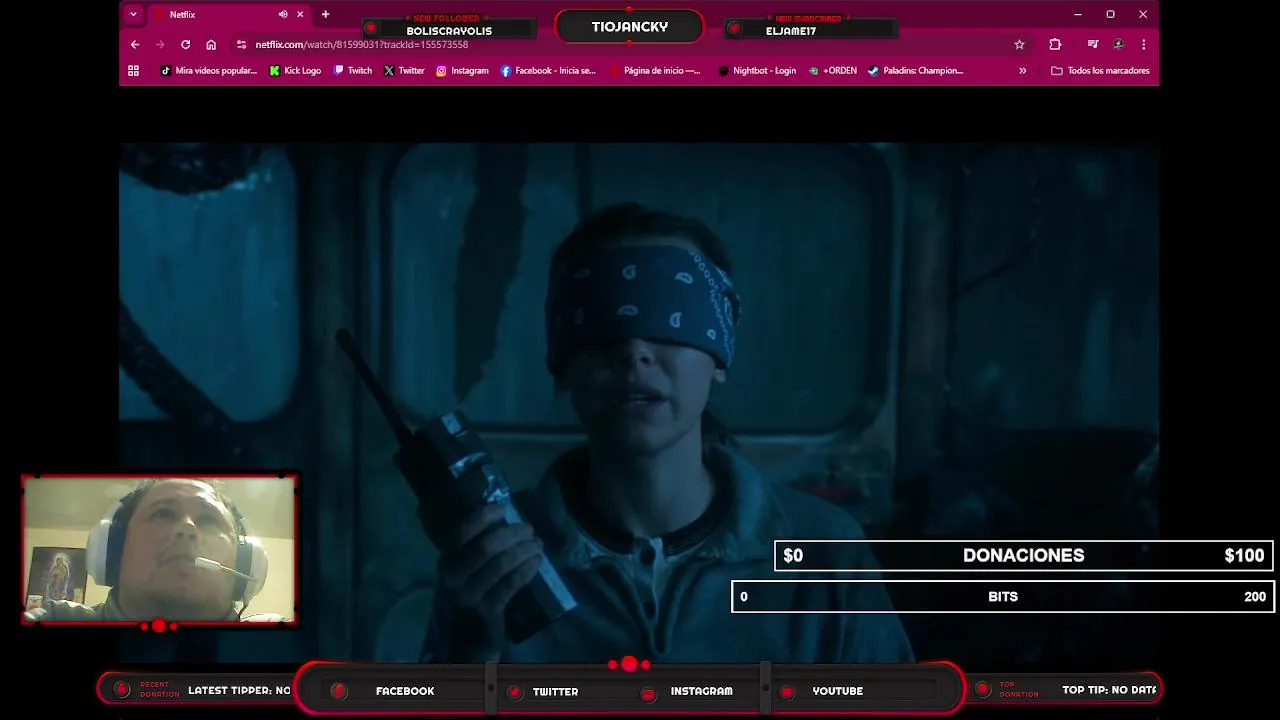Open the browser profile avatar
The width and height of the screenshot is (1280, 720).
(x=1118, y=44)
